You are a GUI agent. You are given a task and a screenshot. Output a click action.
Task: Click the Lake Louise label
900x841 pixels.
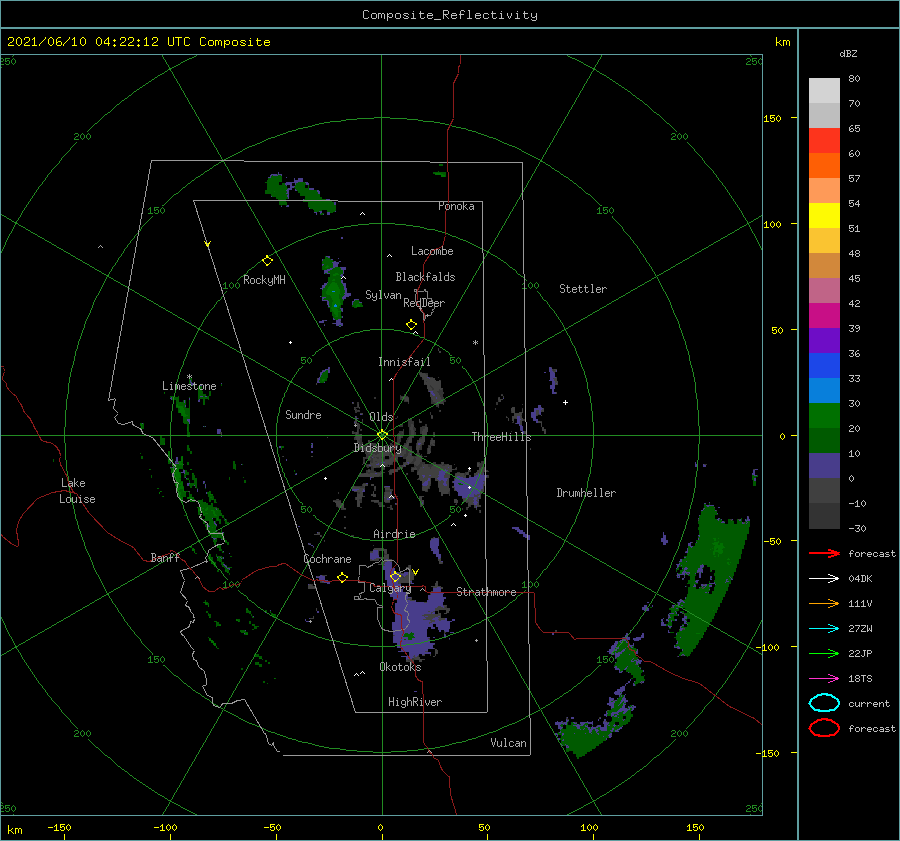point(77,491)
